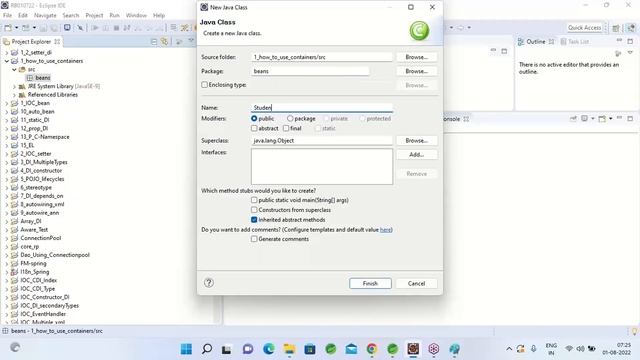Check the abstract modifier checkbox
The image size is (640, 360).
click(x=254, y=128)
